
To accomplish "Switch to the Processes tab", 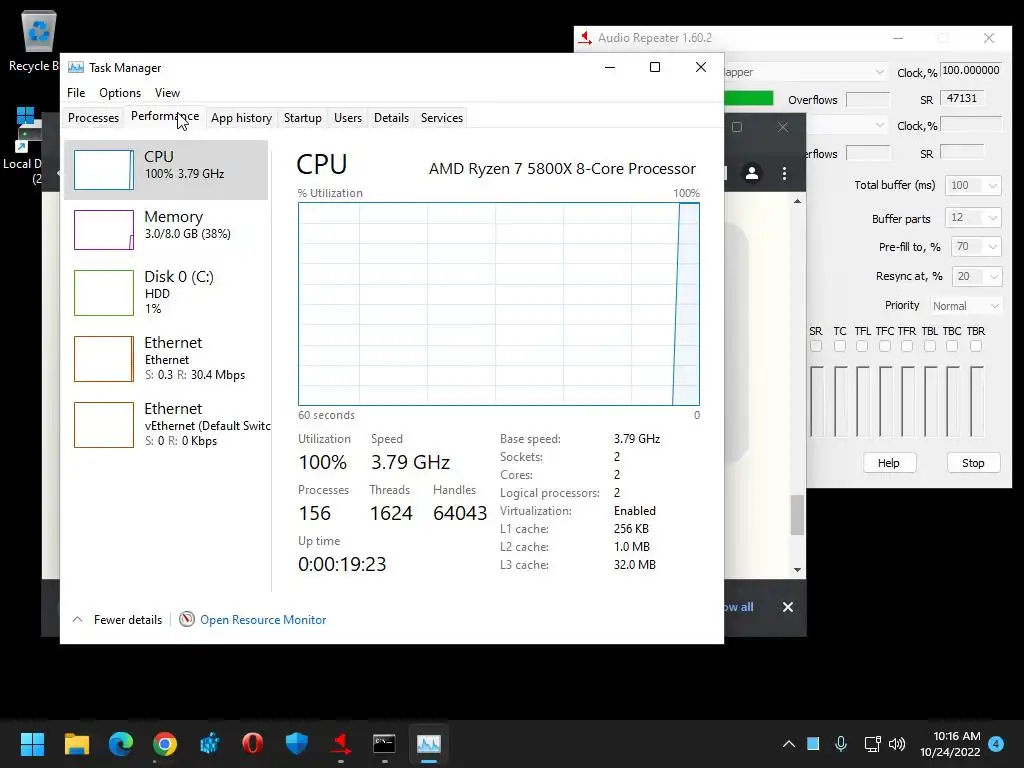I will coord(93,118).
